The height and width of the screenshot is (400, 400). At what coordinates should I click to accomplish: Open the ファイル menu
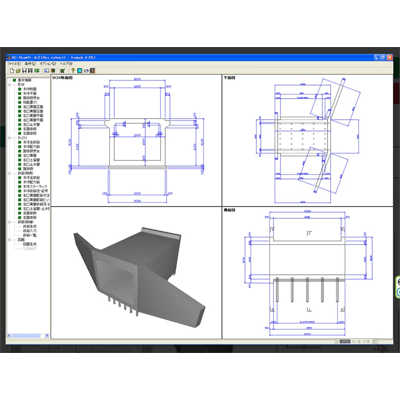click(x=14, y=64)
